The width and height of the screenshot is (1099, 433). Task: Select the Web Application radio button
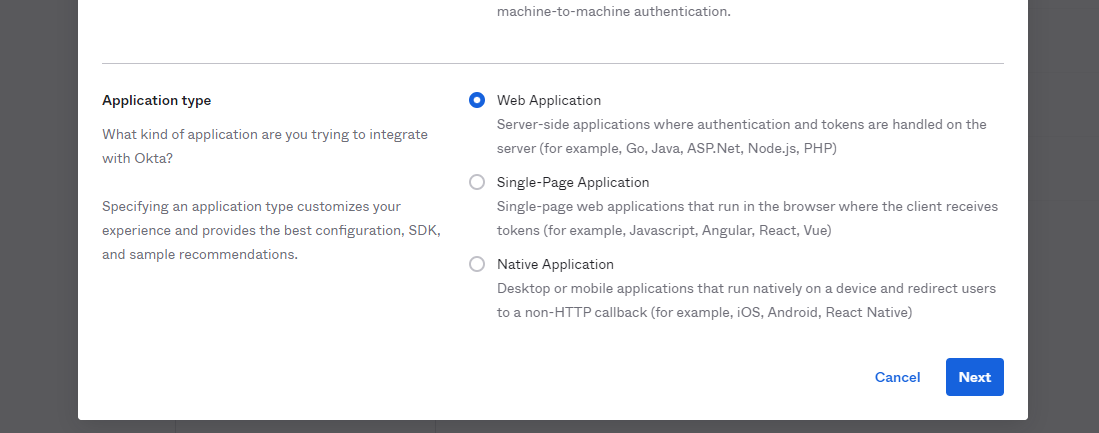(477, 100)
